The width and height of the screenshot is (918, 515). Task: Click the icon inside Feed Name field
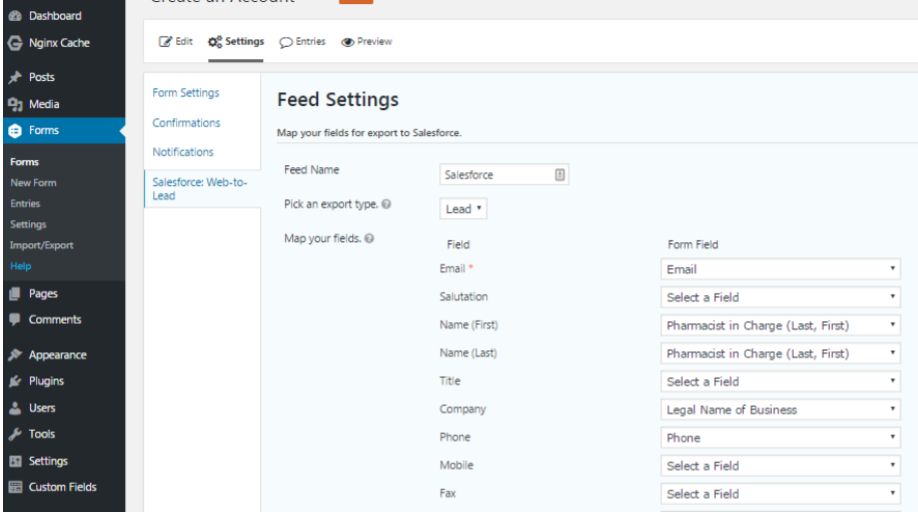[x=560, y=174]
